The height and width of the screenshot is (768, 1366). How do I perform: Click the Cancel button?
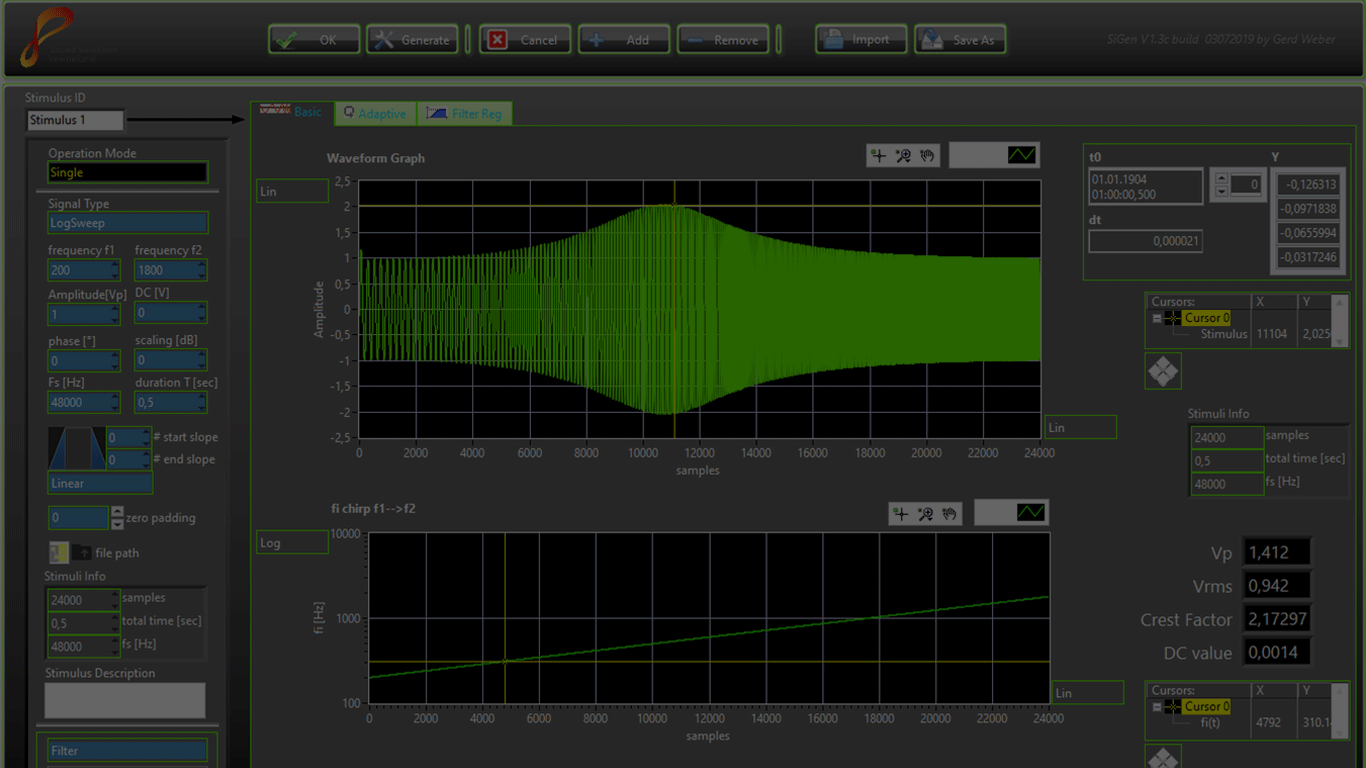pos(525,40)
